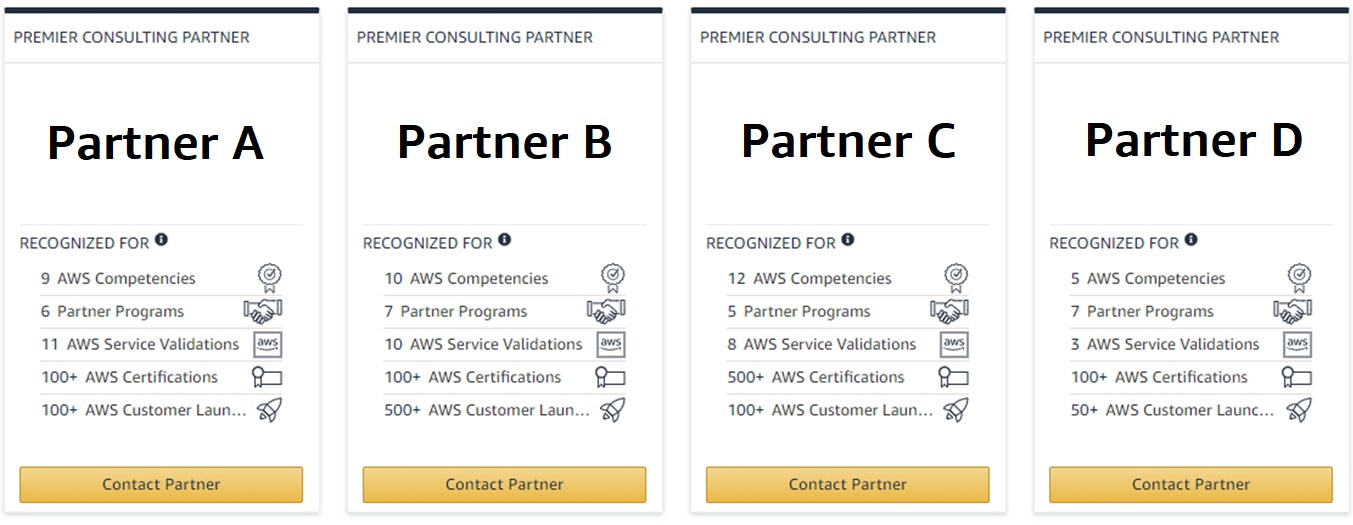The width and height of the screenshot is (1353, 525).
Task: Open the Partner A title
Action: pos(156,143)
